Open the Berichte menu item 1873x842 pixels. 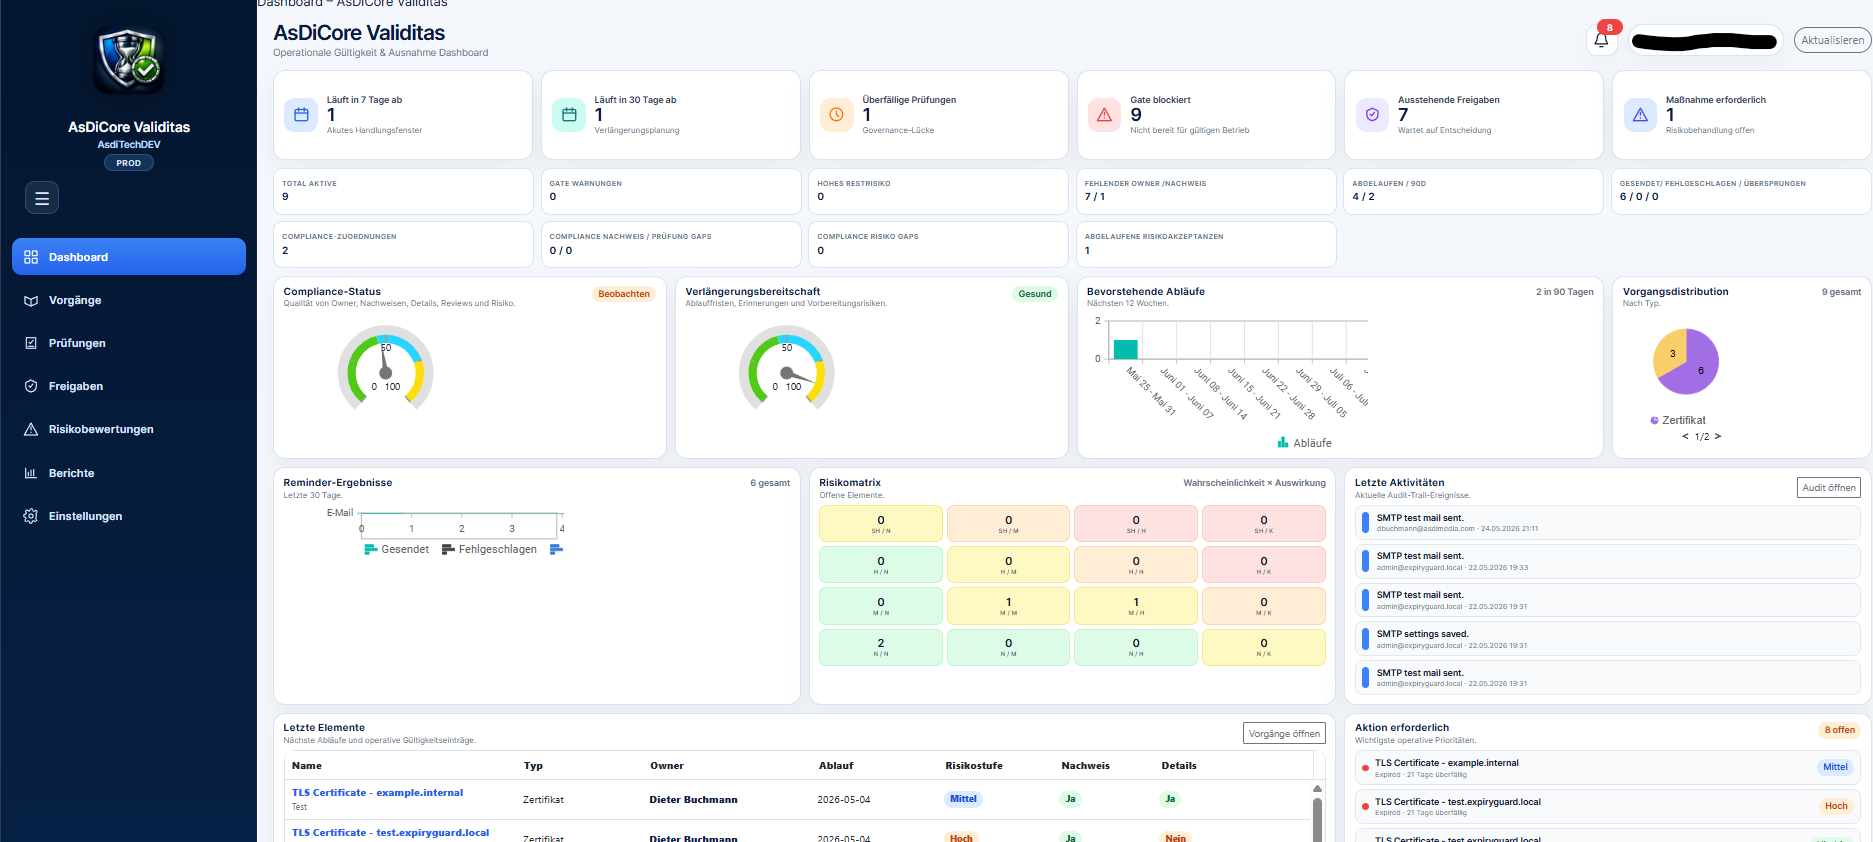129,473
